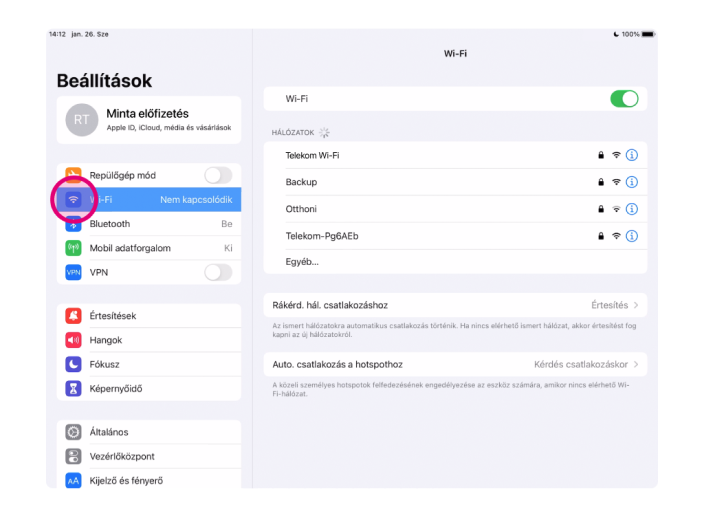Viewport: 704px width, 514px height.
Task: Open Minta előfizetés Apple ID profile
Action: pyautogui.click(x=148, y=120)
